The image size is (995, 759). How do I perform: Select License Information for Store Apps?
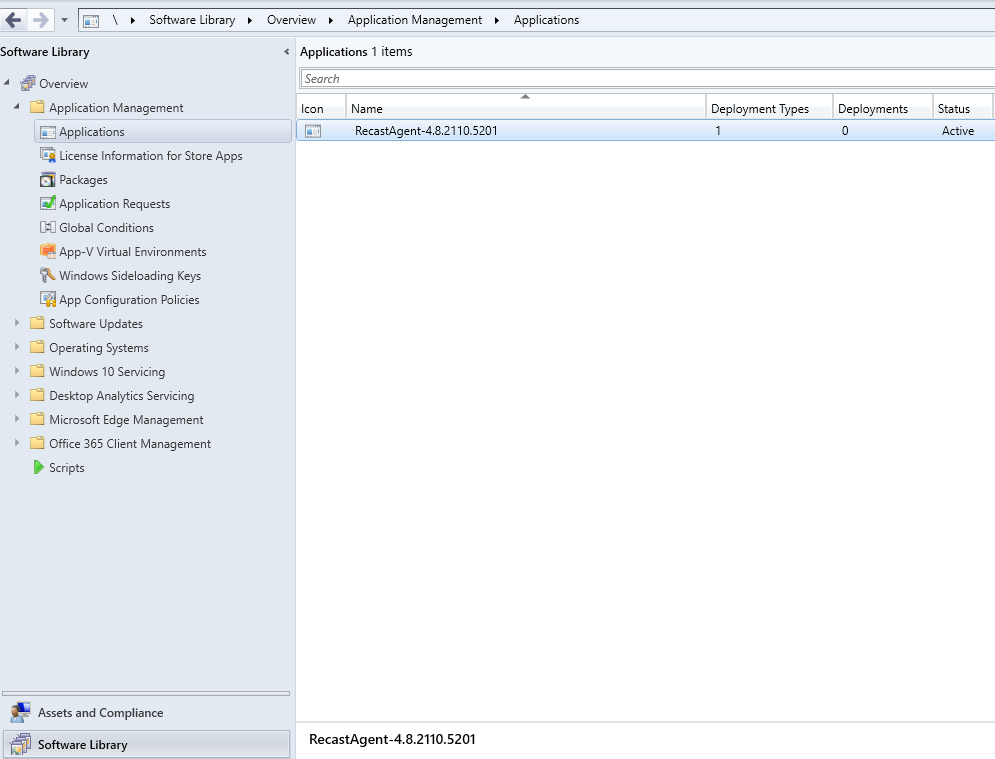[x=150, y=155]
